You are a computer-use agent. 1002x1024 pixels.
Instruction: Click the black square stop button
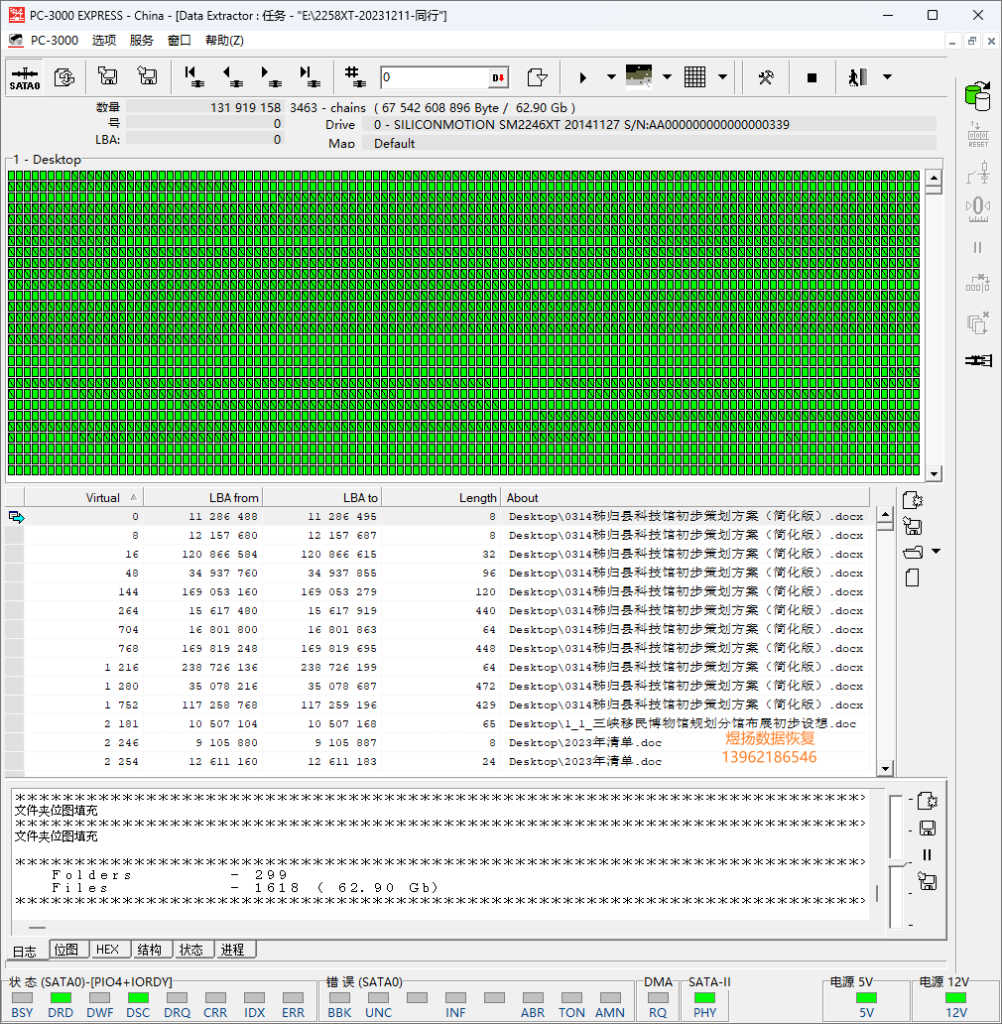coord(812,78)
